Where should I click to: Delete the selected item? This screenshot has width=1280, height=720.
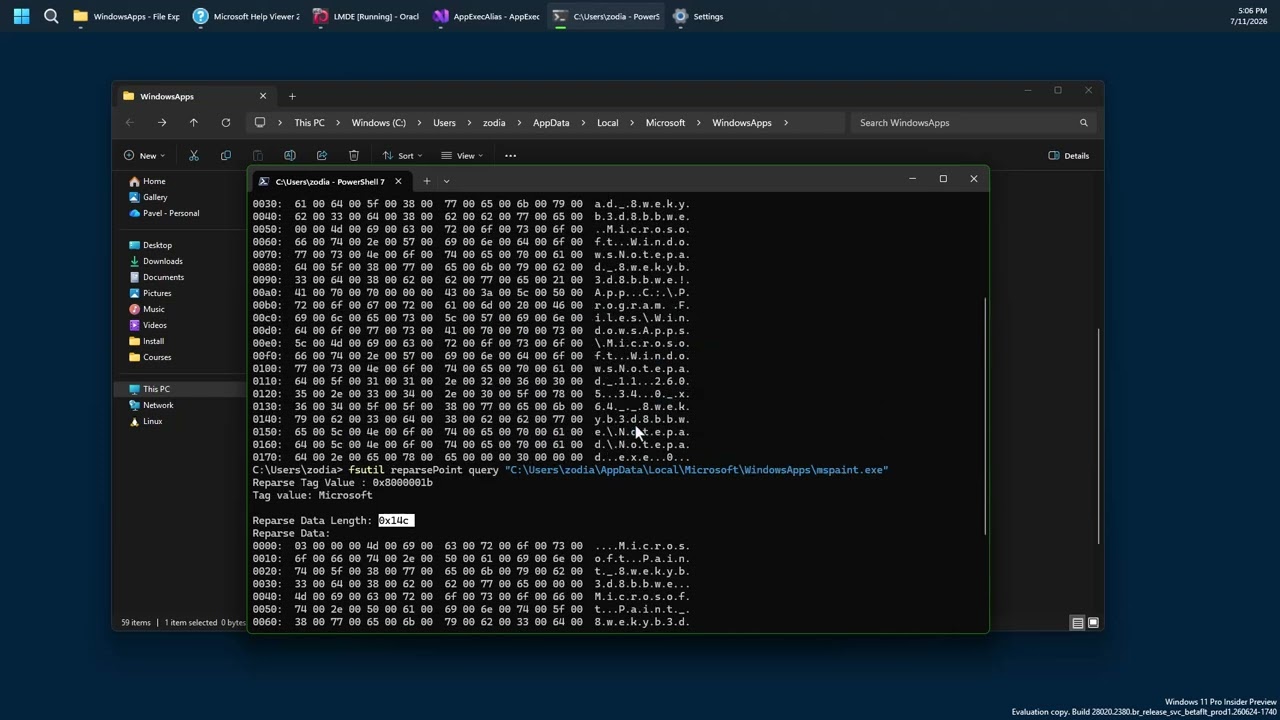(x=354, y=155)
